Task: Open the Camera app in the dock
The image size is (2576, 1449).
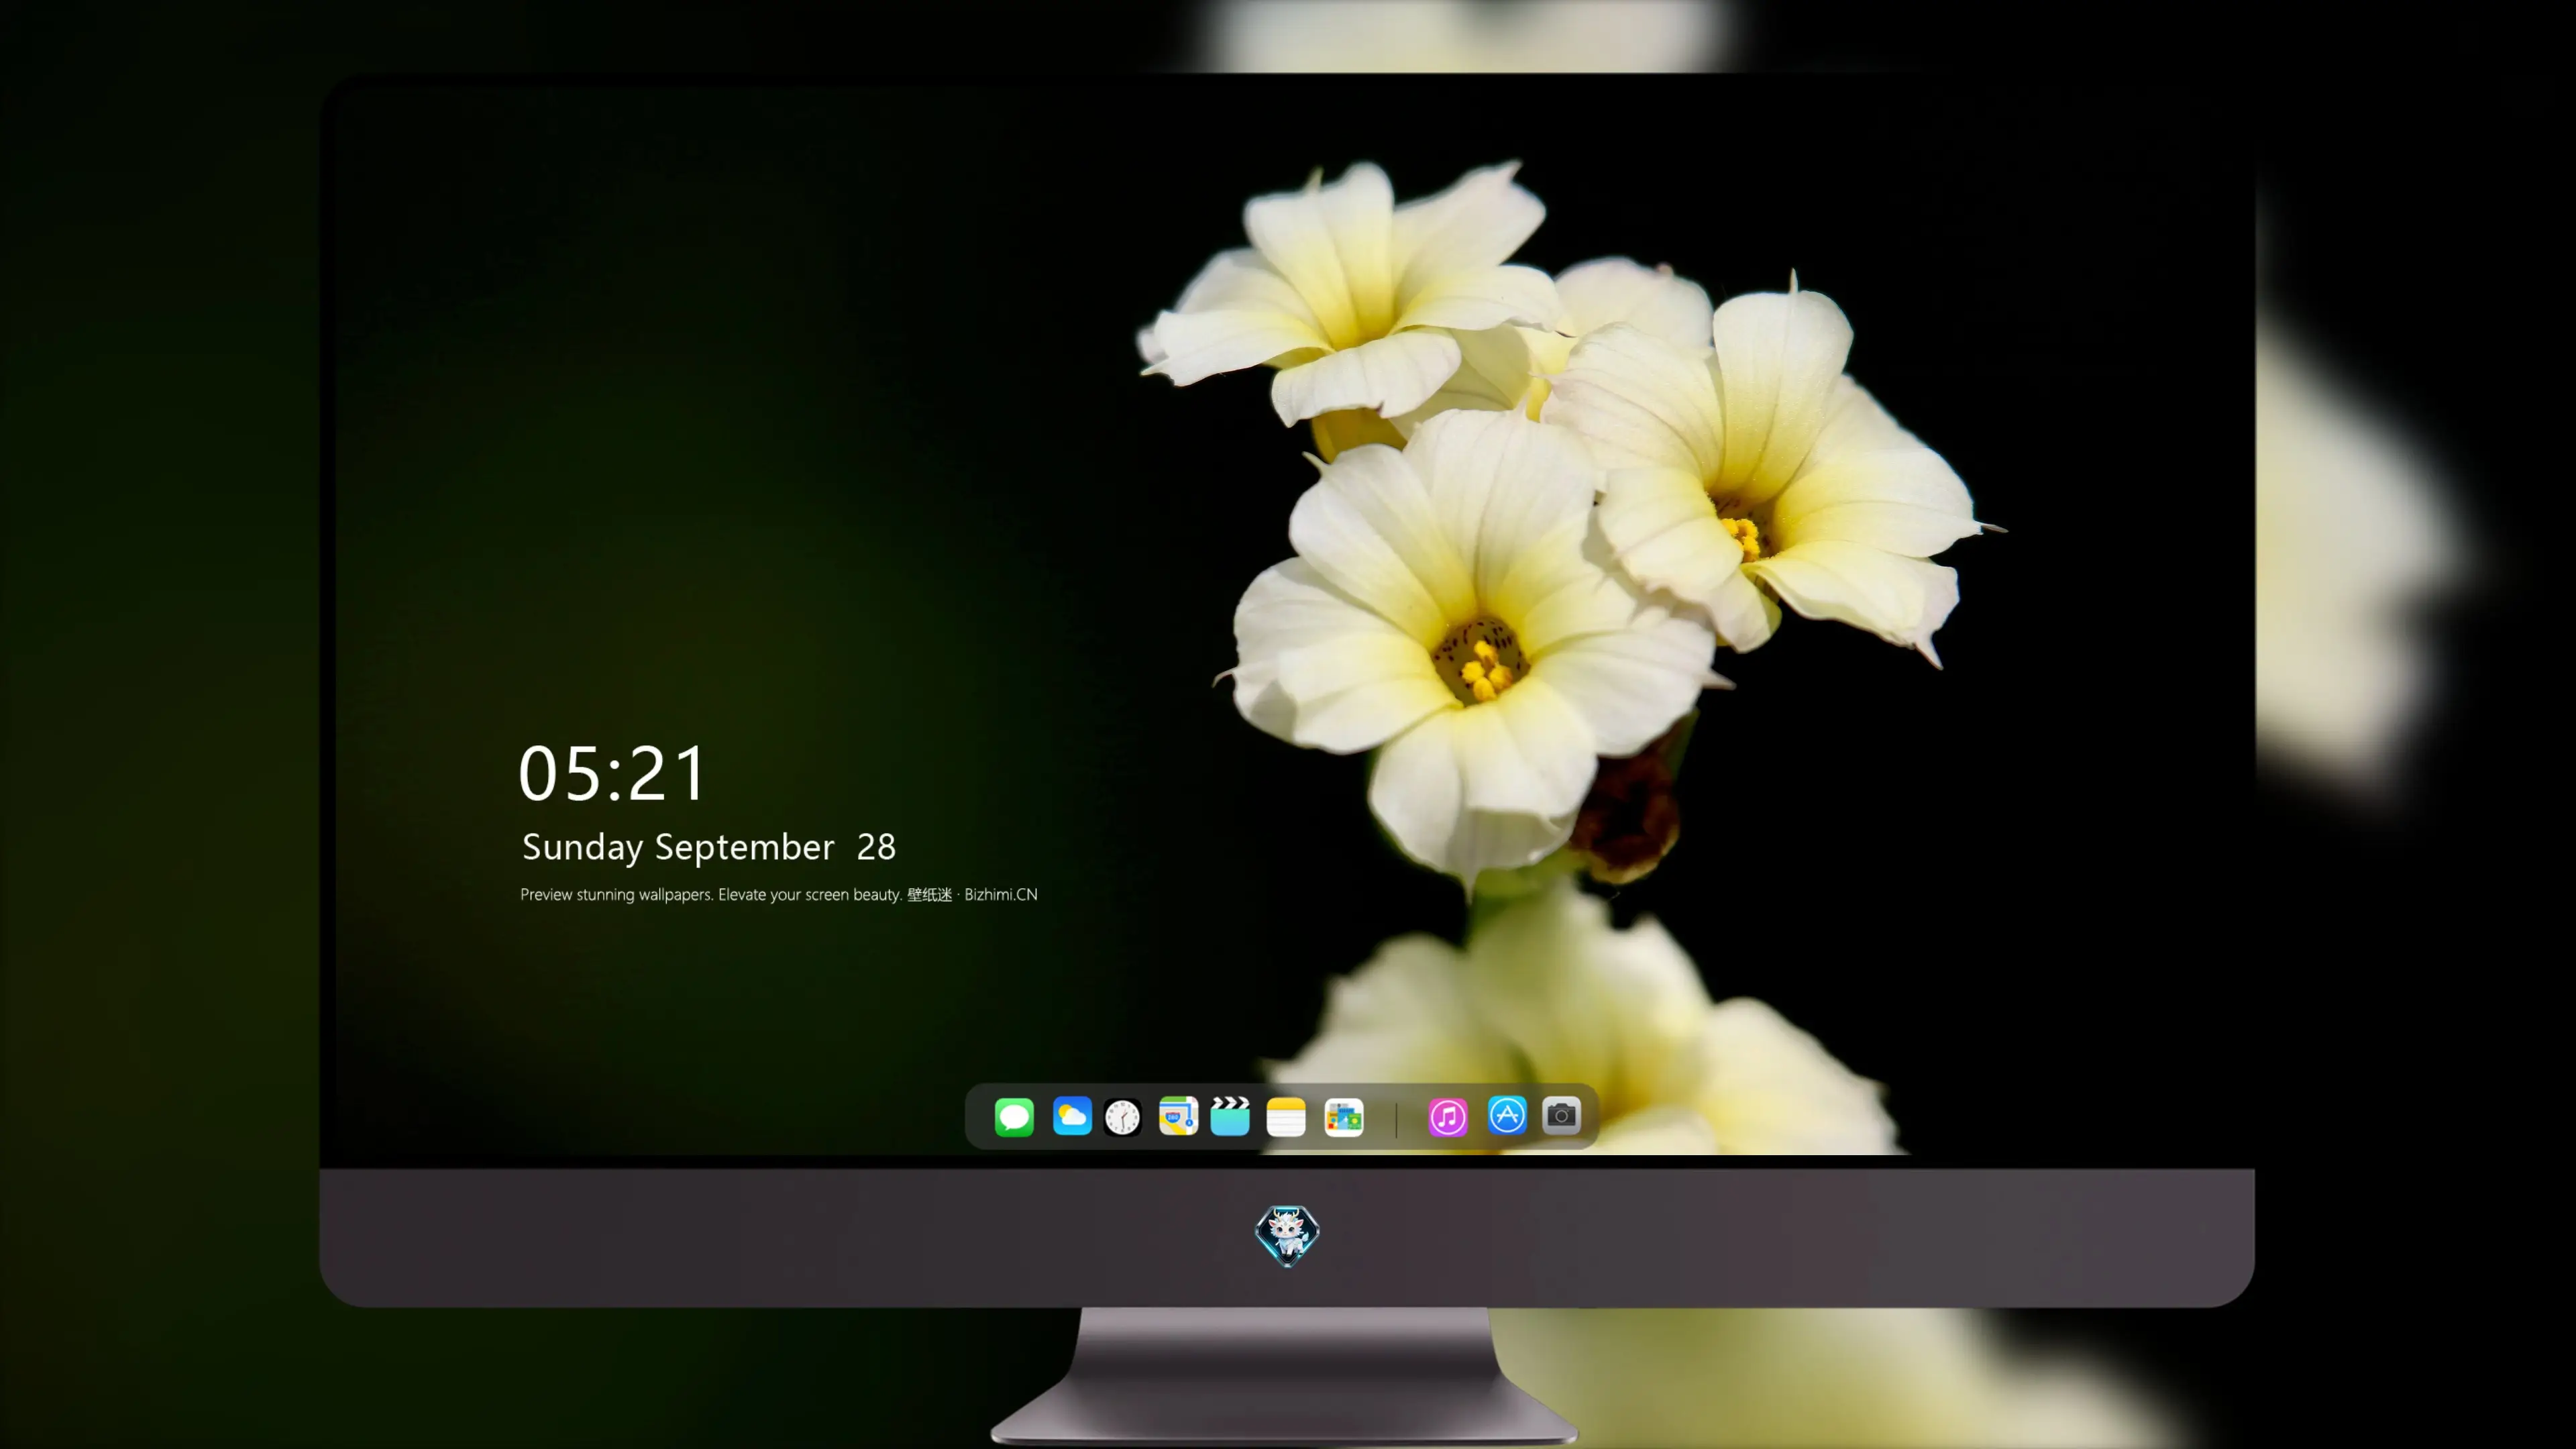Action: [1561, 1115]
